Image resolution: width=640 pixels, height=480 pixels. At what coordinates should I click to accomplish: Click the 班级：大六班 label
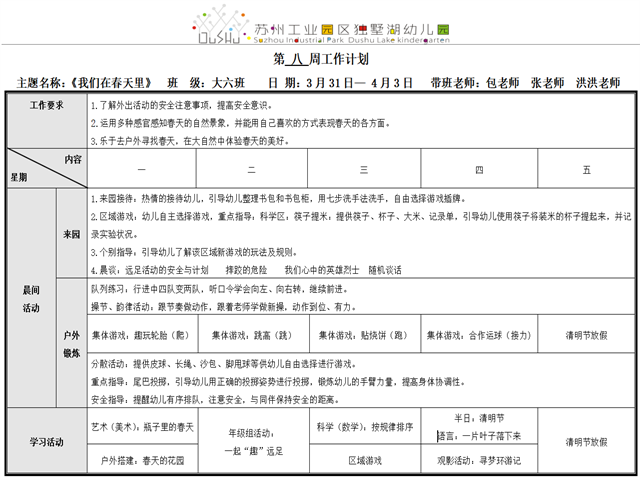coord(200,83)
